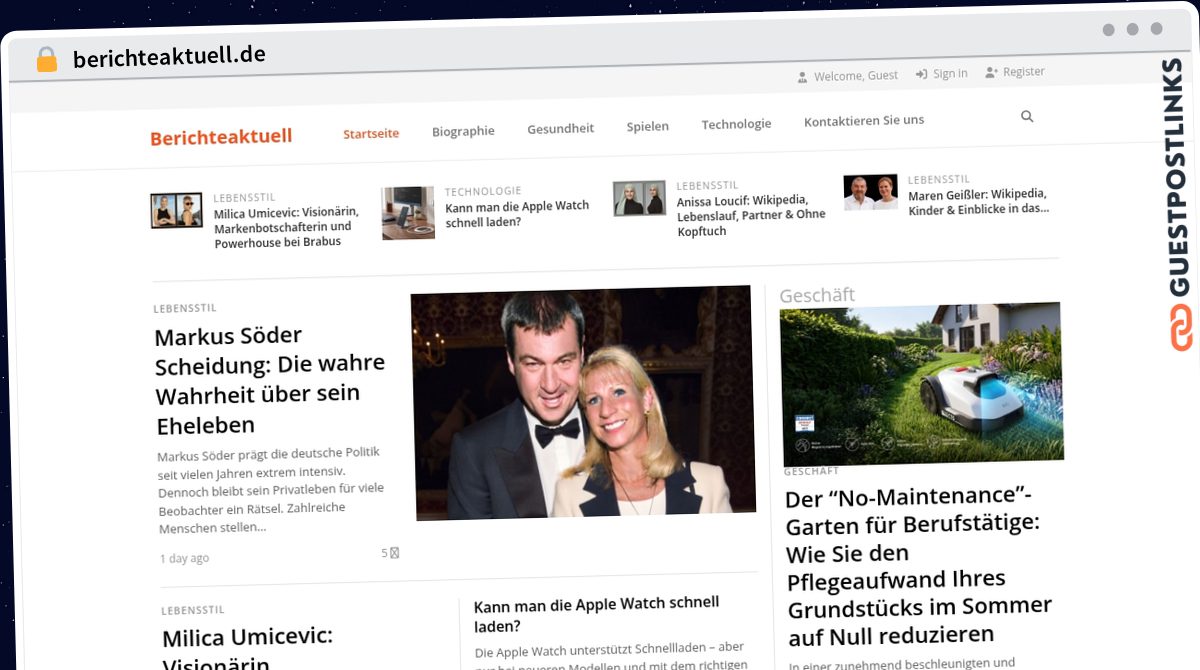Open the Biographie menu item
This screenshot has height=670, width=1200.
pyautogui.click(x=463, y=131)
